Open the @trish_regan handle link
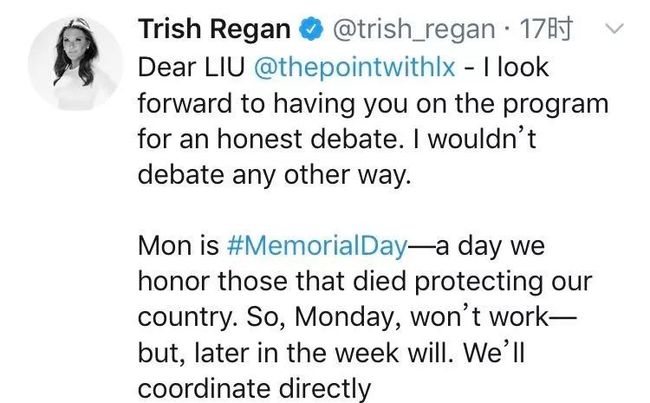Screen dimensions: 650x403 pyautogui.click(x=414, y=30)
